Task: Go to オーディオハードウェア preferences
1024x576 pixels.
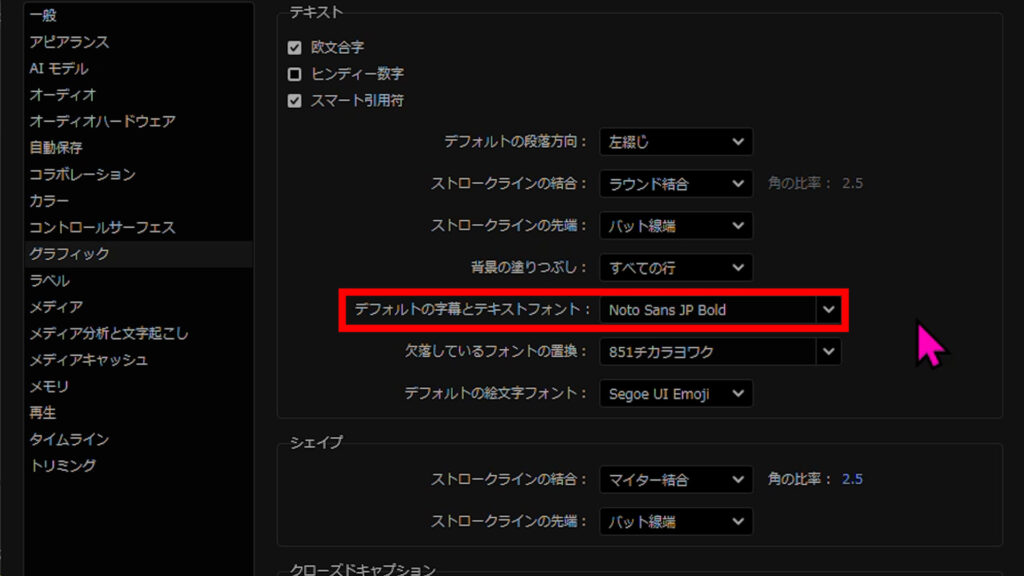Action: coord(102,121)
